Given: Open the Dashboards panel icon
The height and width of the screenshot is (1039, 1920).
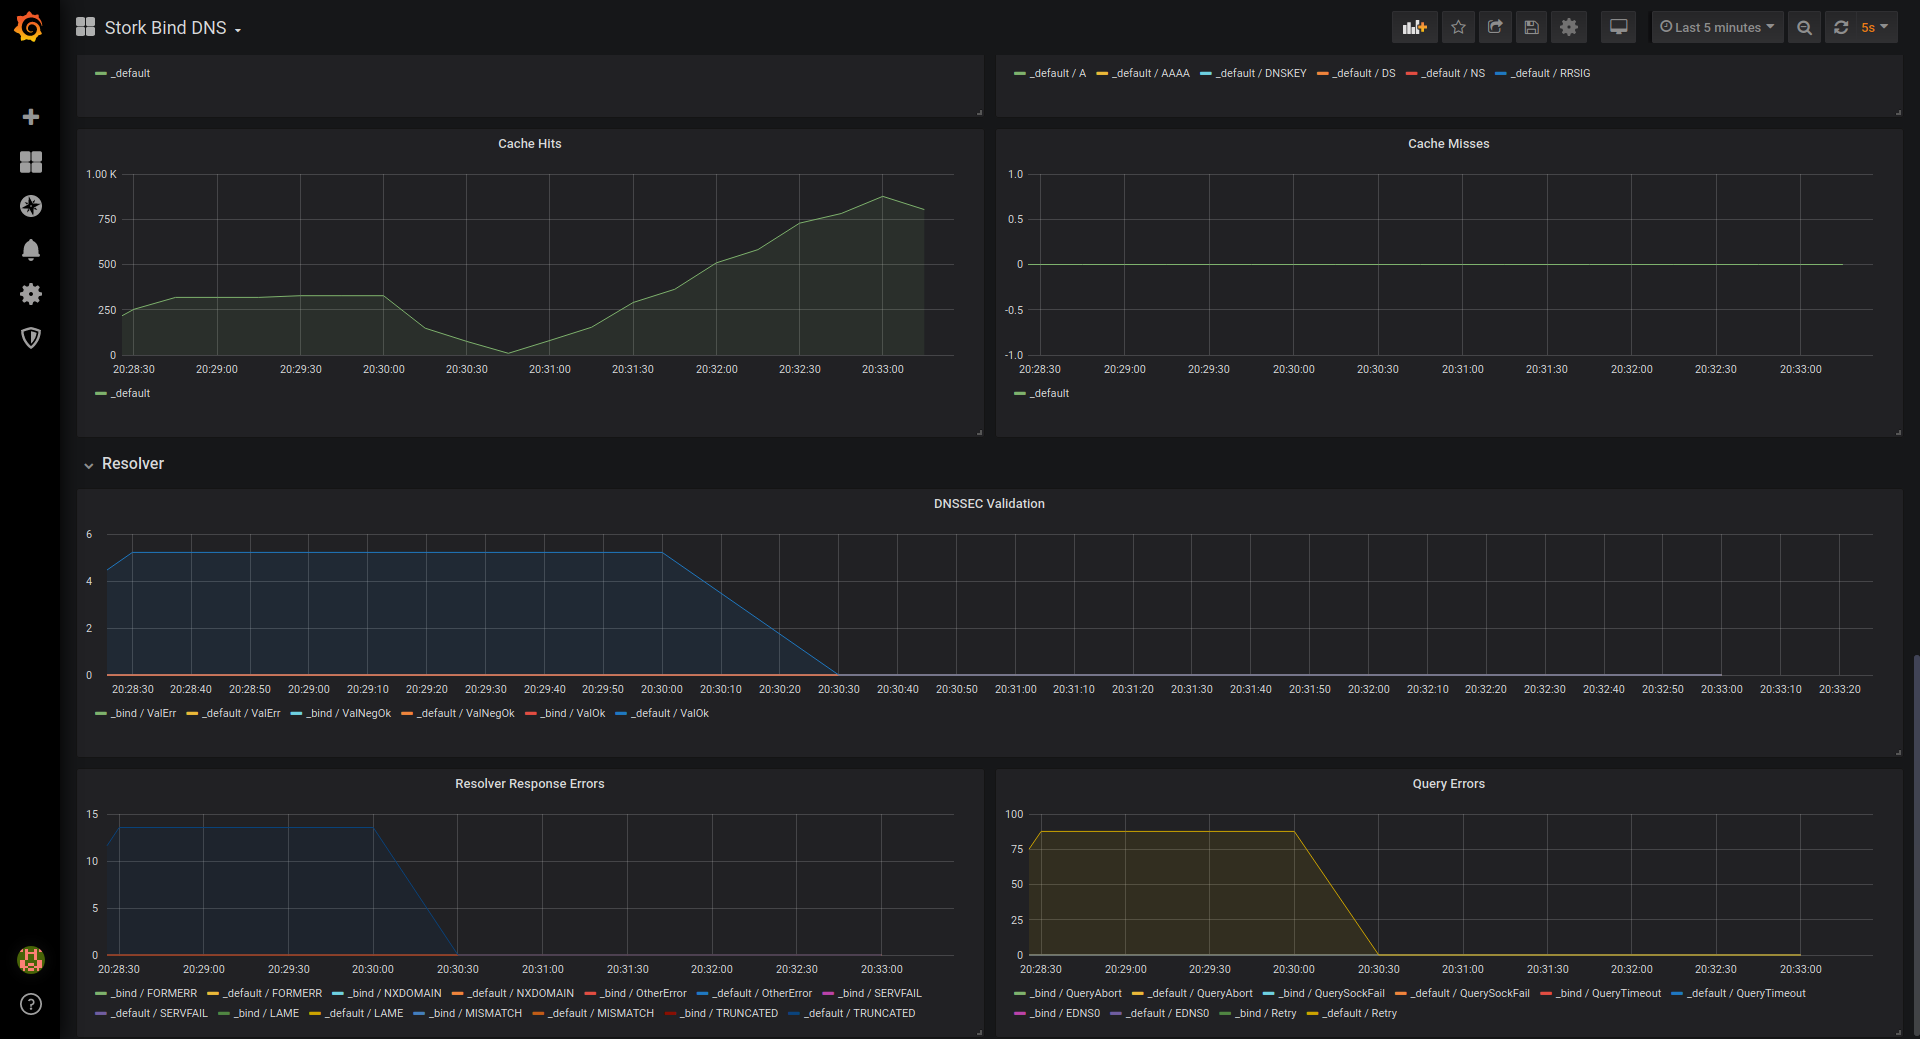Looking at the screenshot, I should click(x=31, y=161).
